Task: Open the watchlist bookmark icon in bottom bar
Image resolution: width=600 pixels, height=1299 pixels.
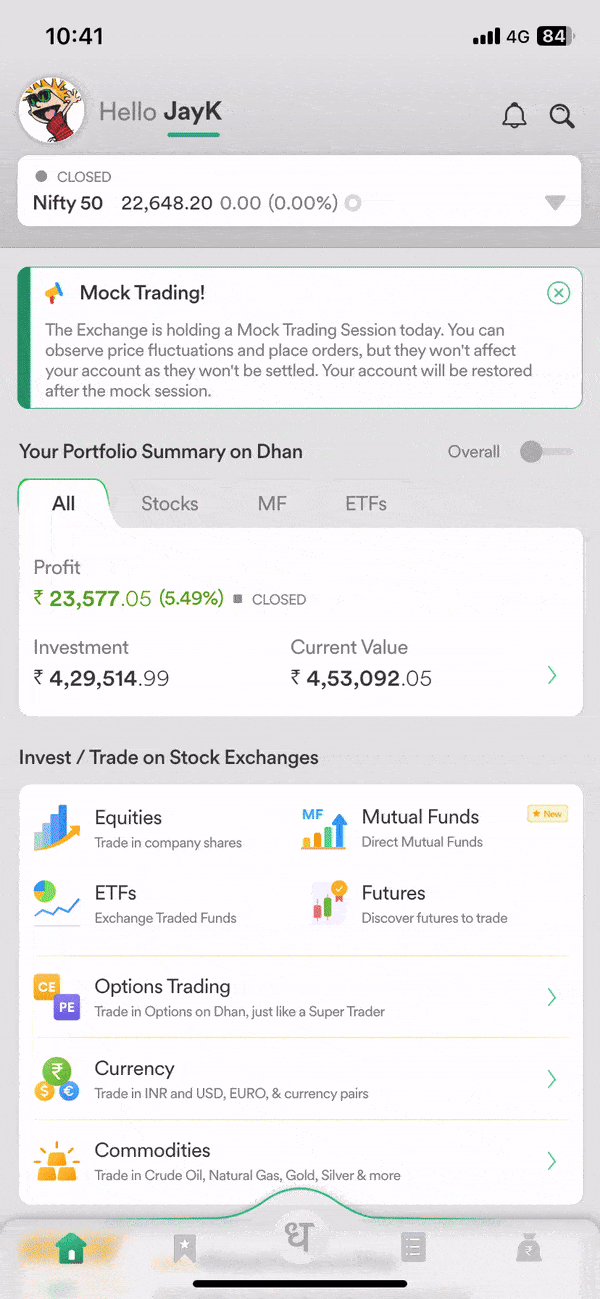Action: pyautogui.click(x=185, y=1248)
